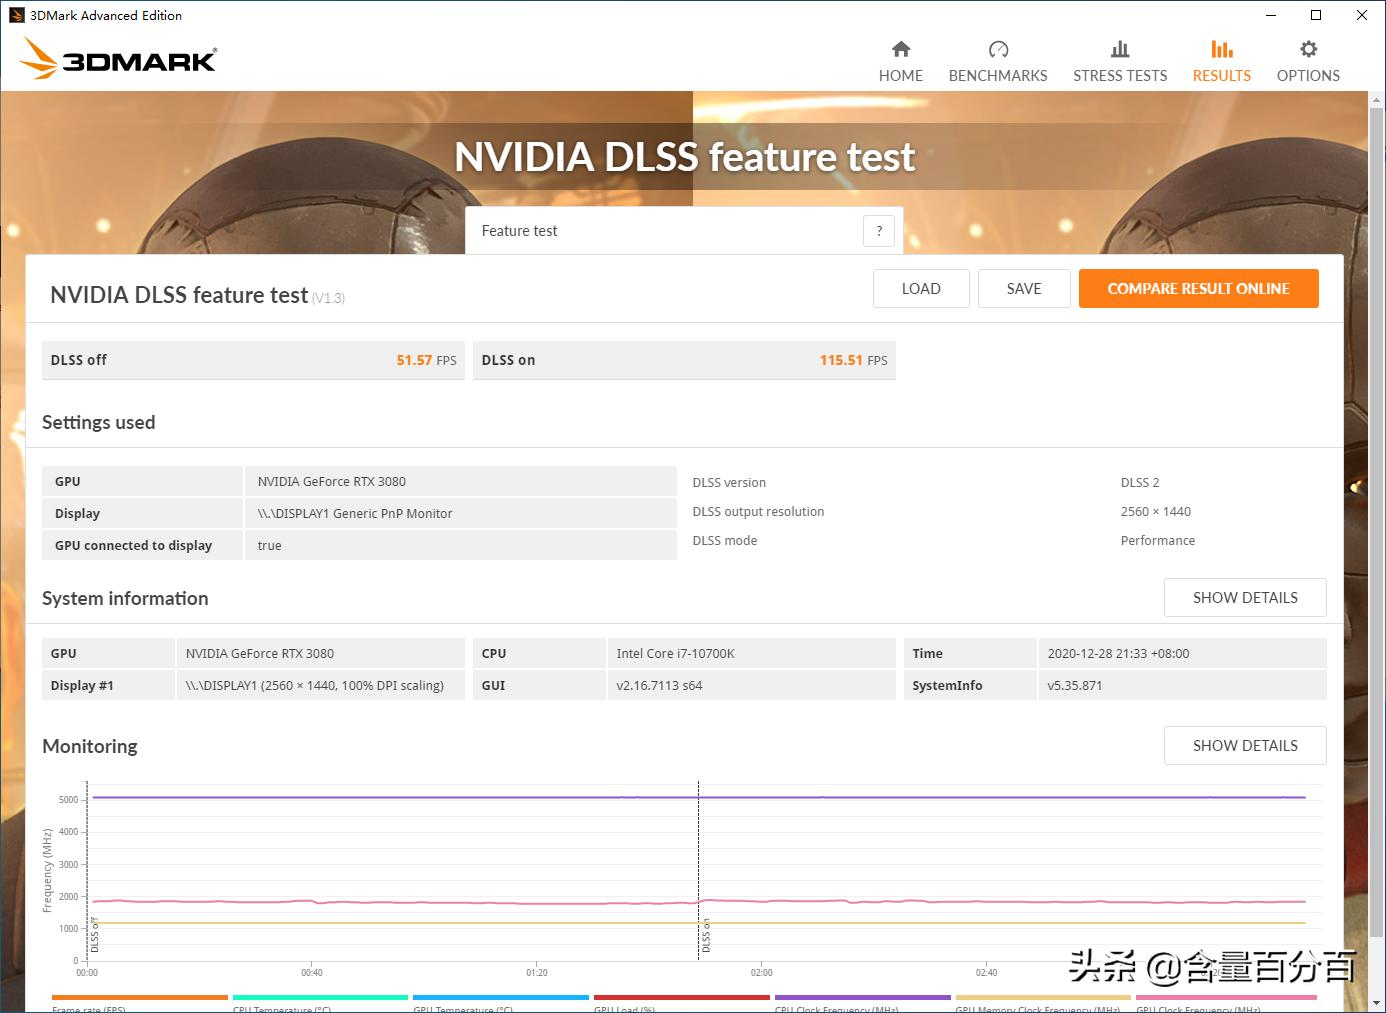The width and height of the screenshot is (1386, 1013).
Task: Click the scrollbar down arrow
Action: point(1376,1002)
